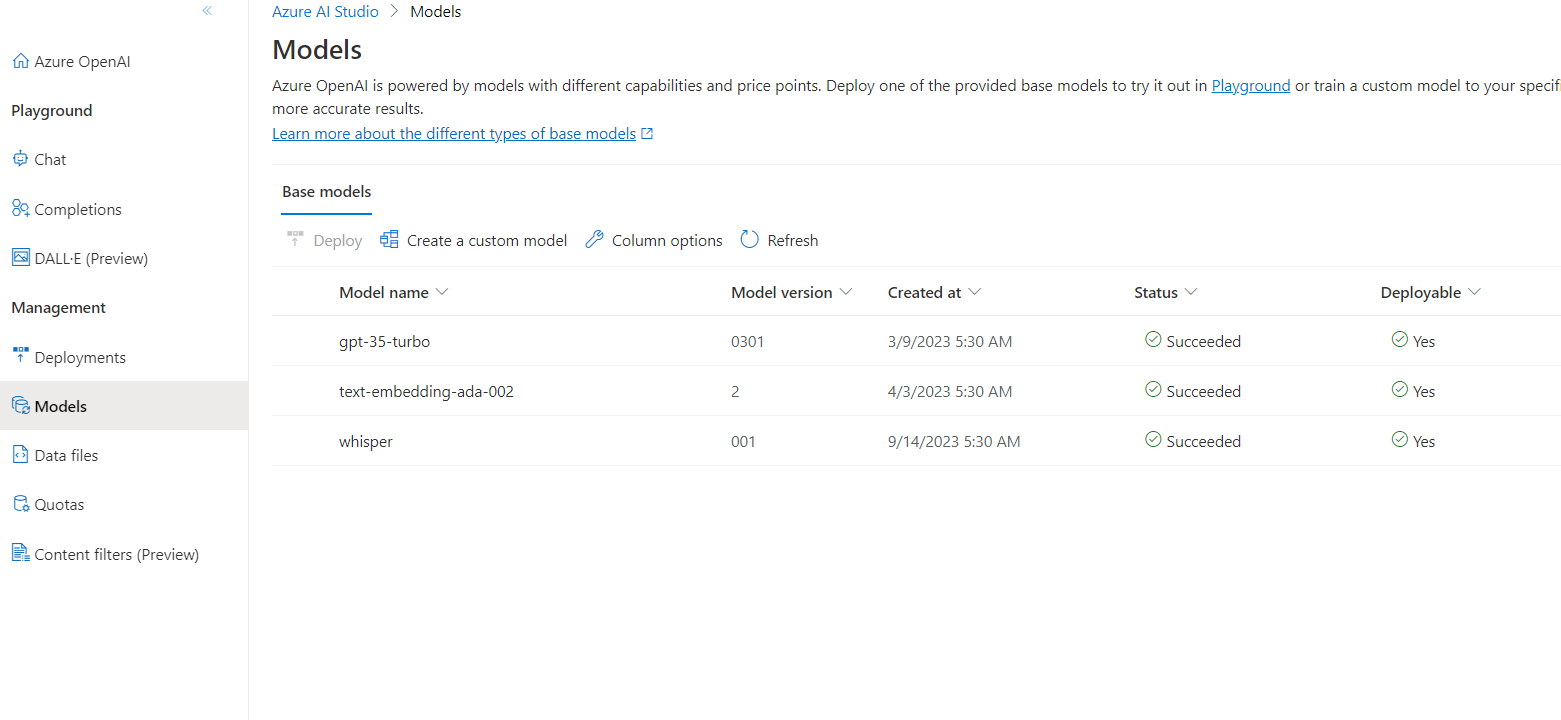This screenshot has width=1561, height=720.
Task: Open Learn more about base models link
Action: coord(454,133)
